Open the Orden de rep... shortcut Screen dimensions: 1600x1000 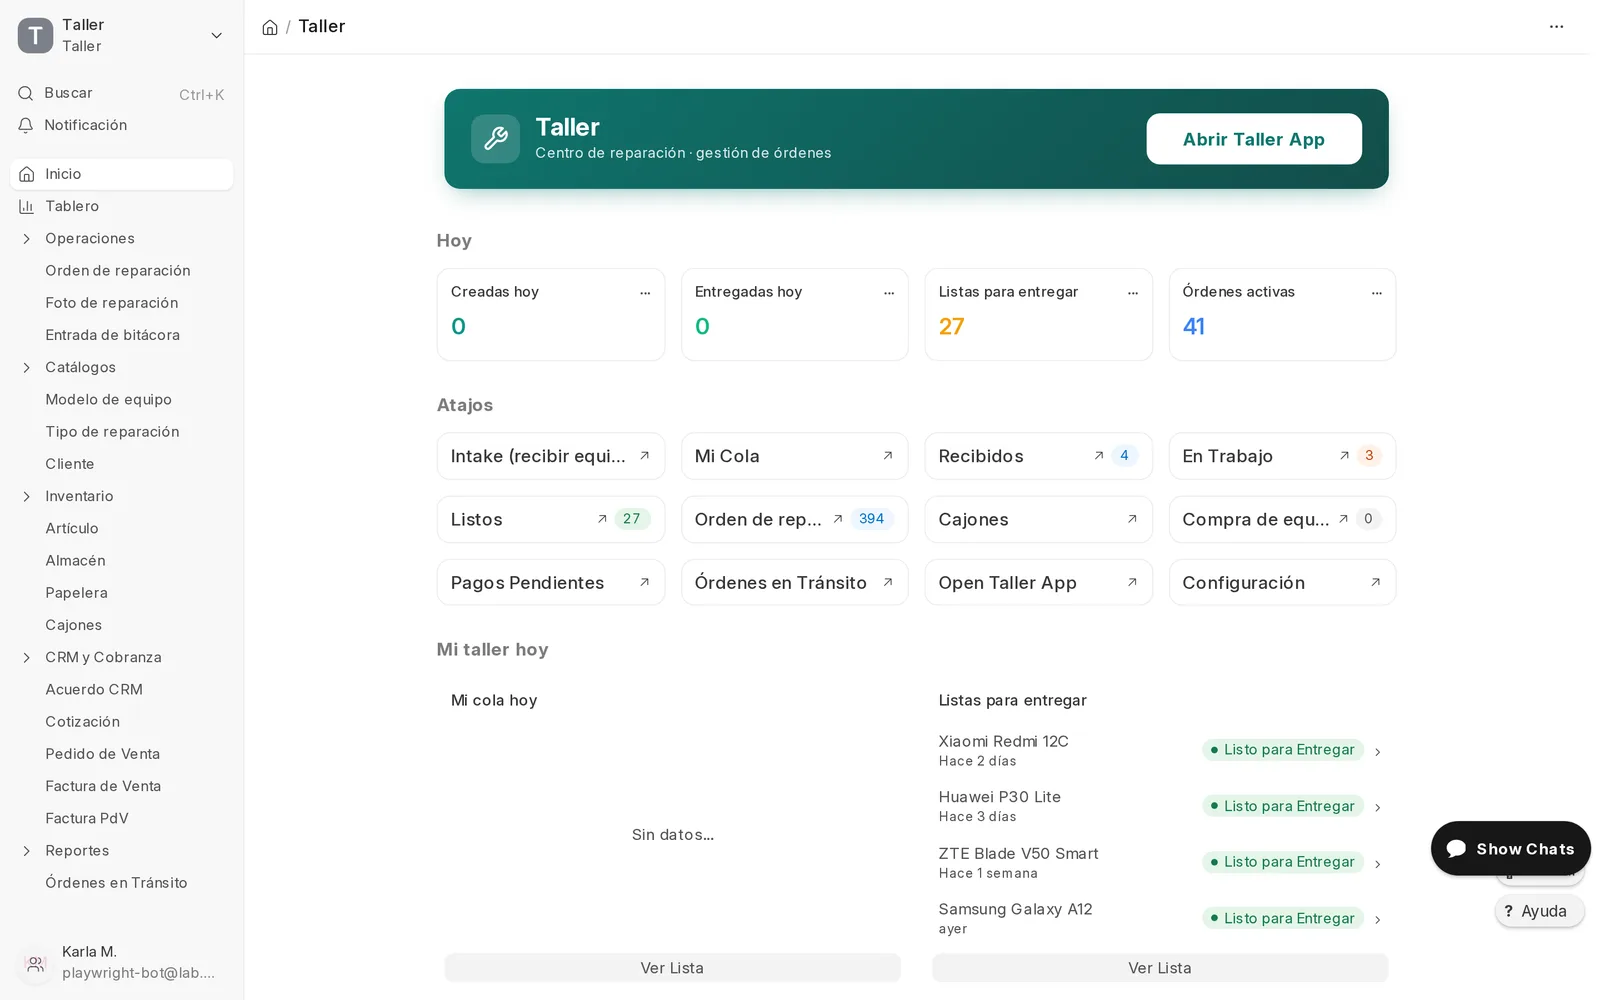795,520
